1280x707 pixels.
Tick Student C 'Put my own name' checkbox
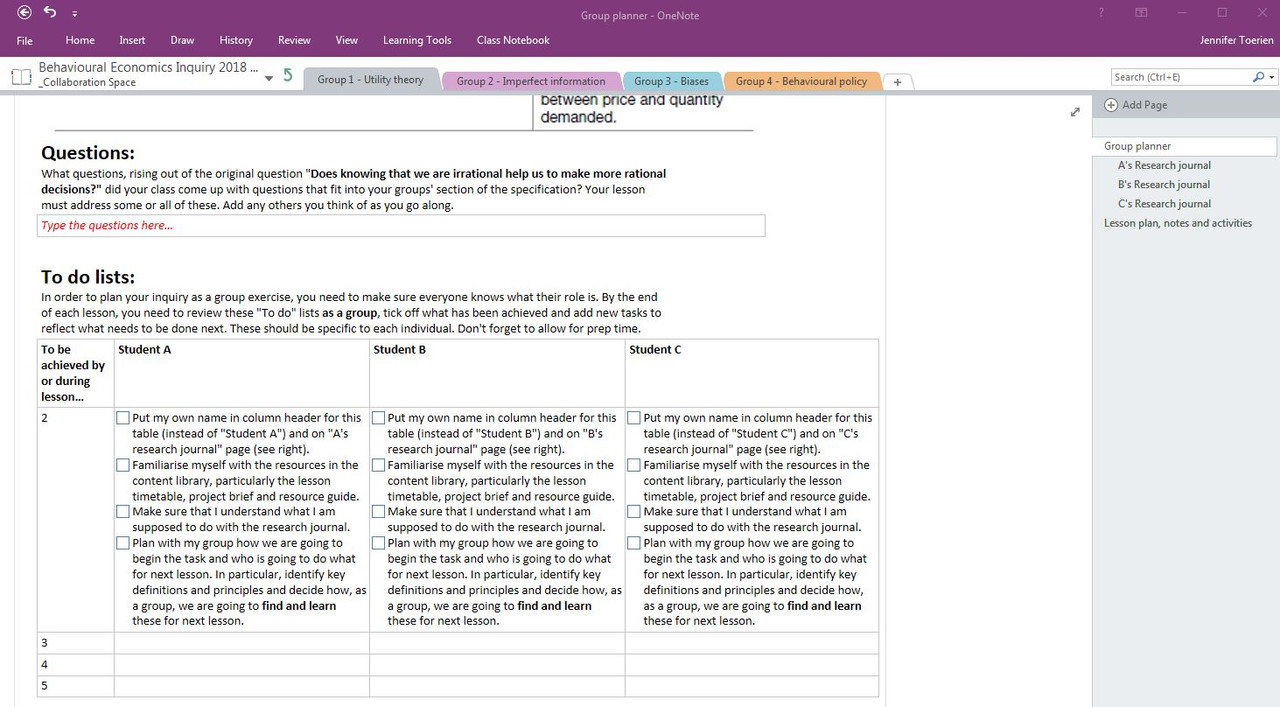tap(634, 418)
